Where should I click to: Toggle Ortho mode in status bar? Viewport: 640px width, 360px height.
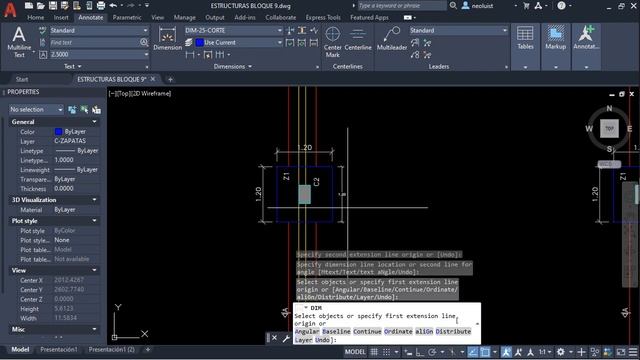pos(420,352)
